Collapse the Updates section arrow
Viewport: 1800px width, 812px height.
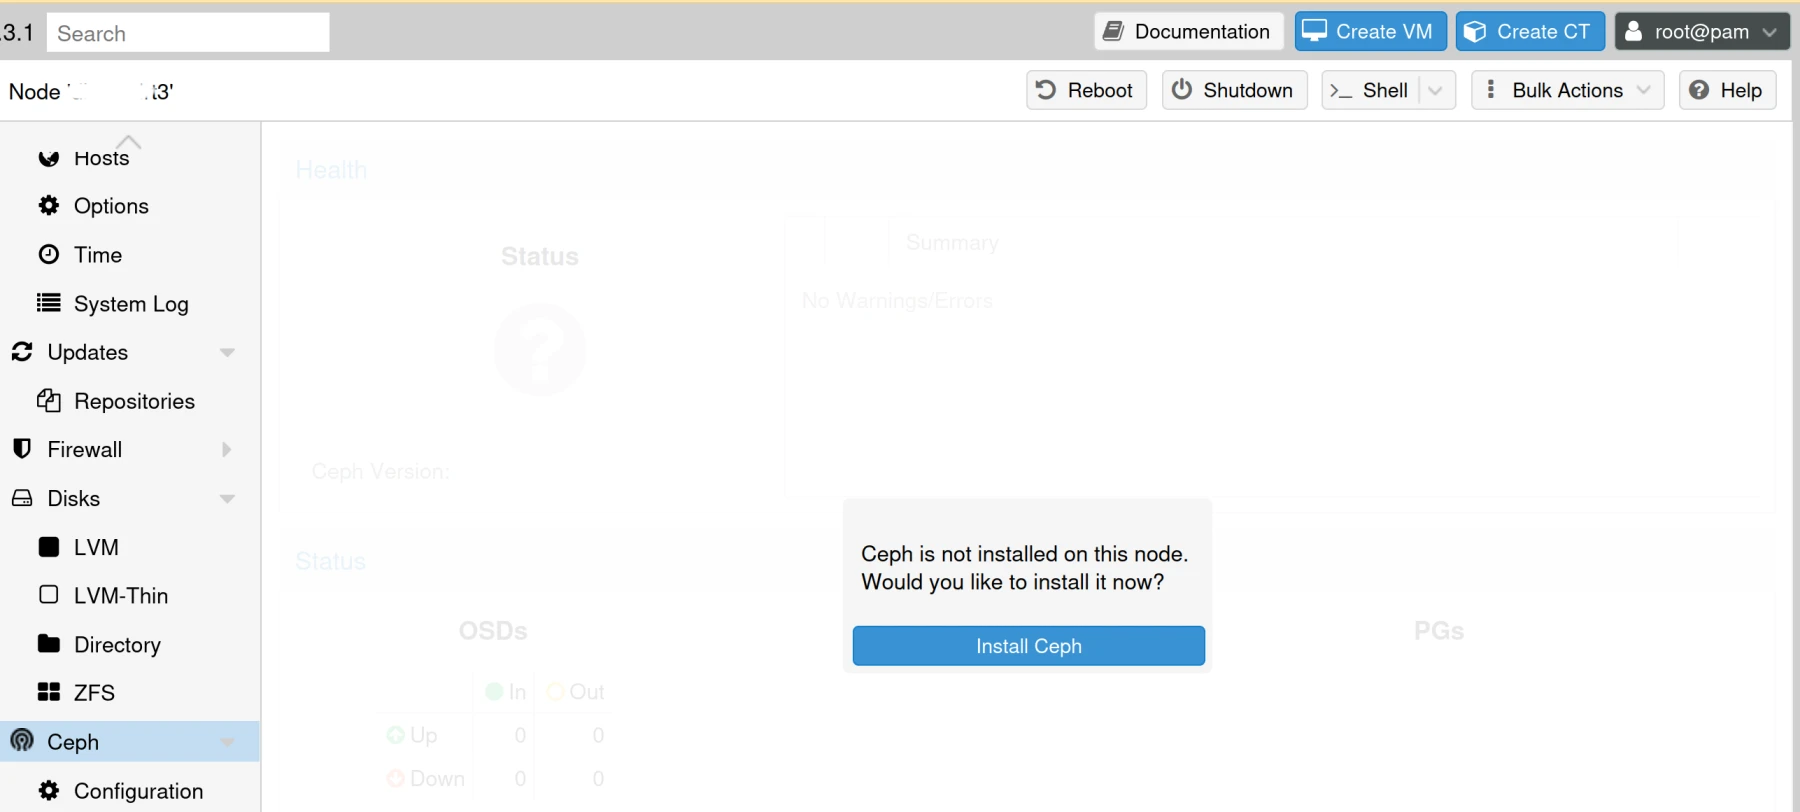(x=227, y=352)
